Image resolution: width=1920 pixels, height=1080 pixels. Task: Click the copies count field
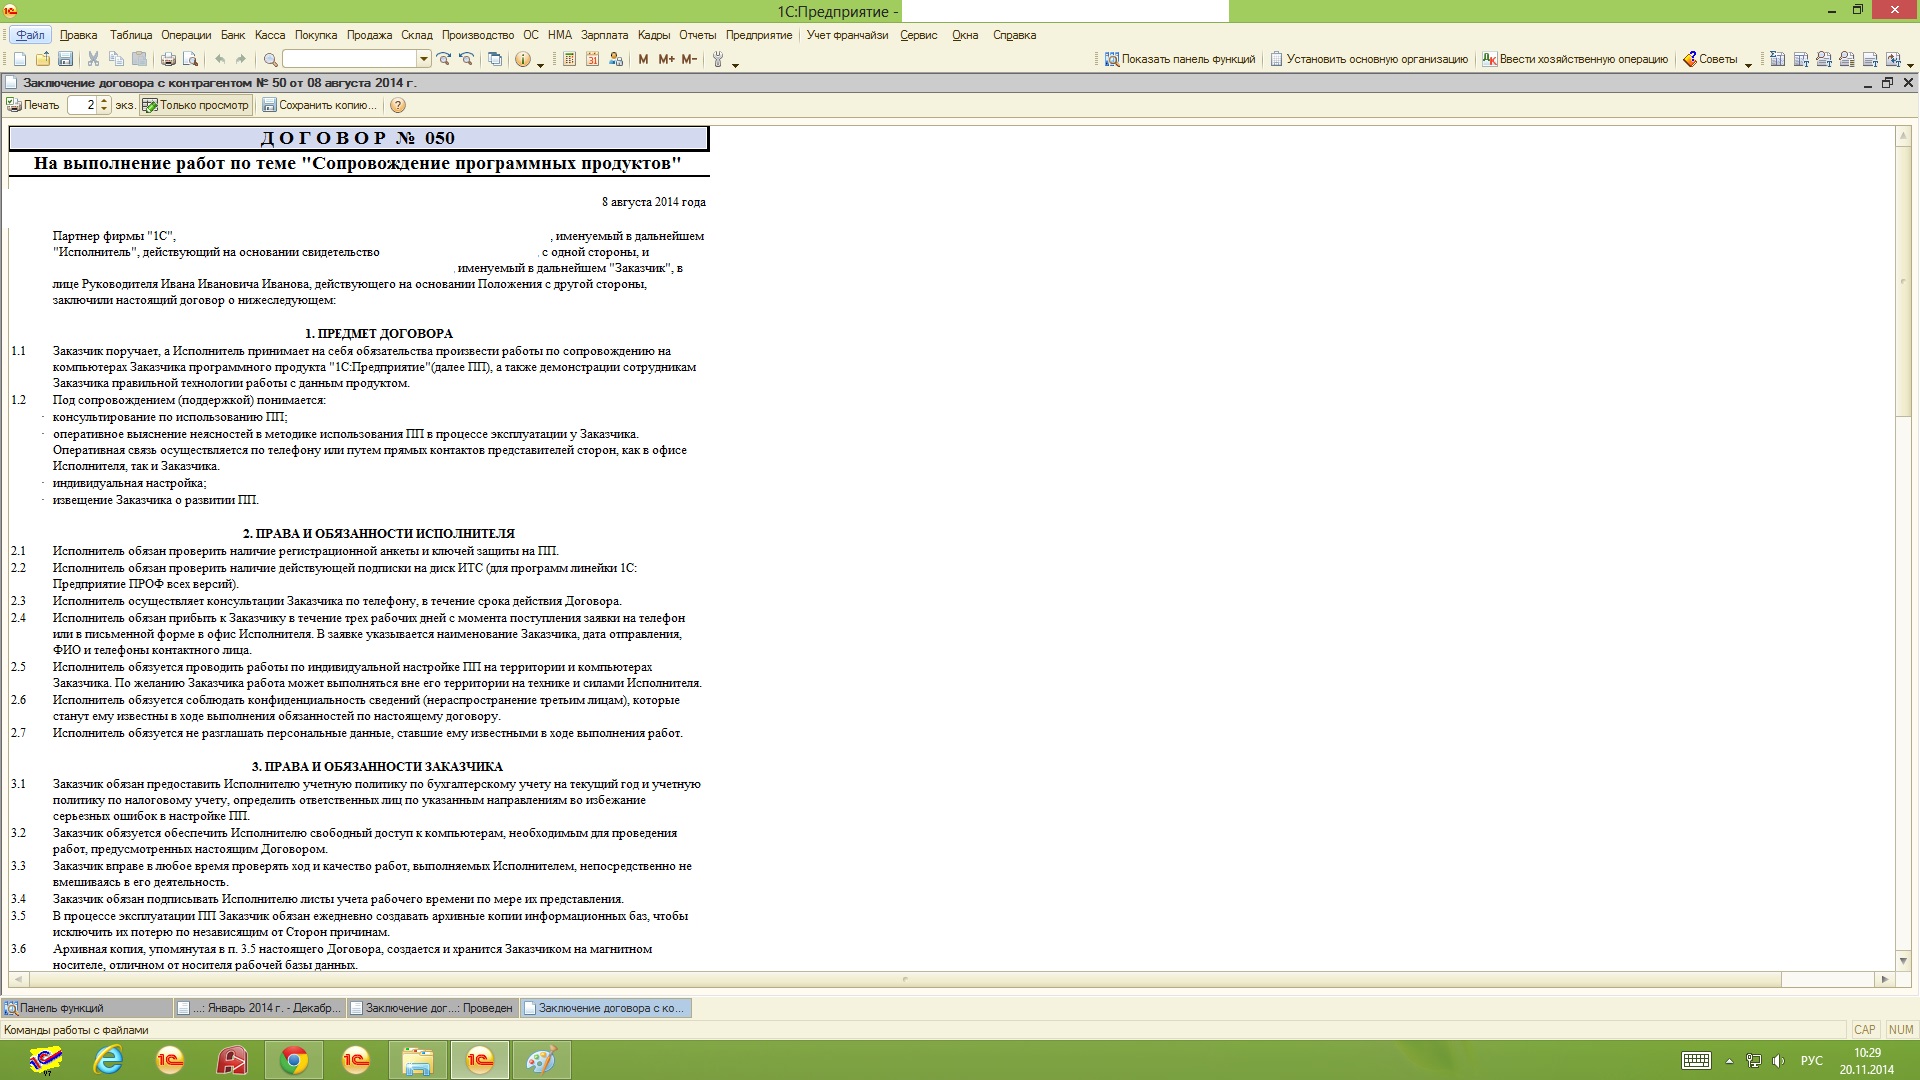(x=83, y=105)
